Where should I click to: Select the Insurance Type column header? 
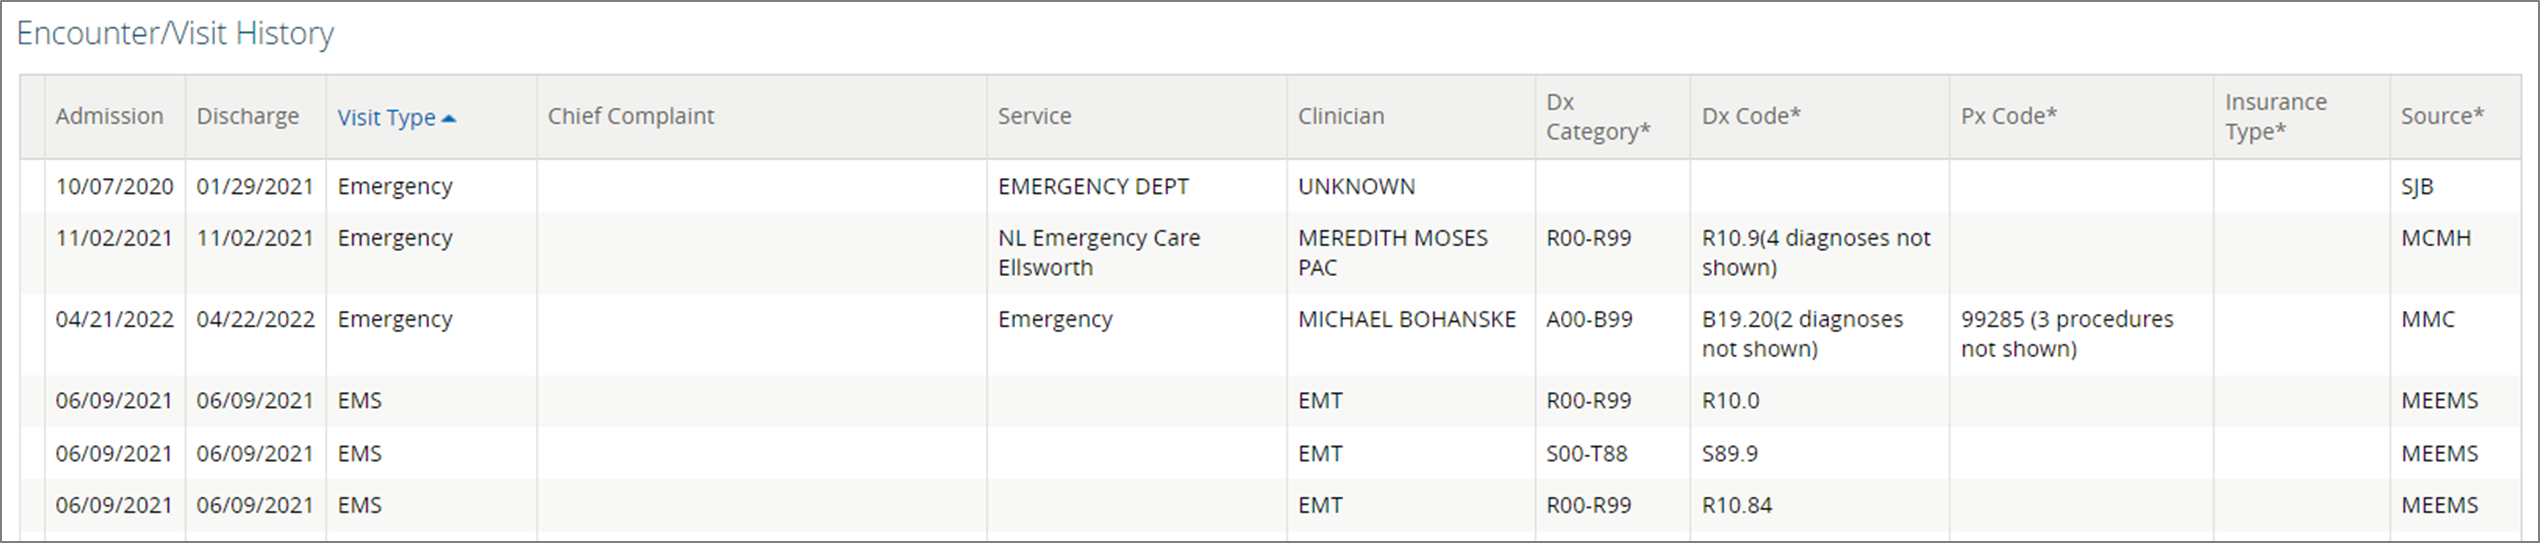(2275, 116)
